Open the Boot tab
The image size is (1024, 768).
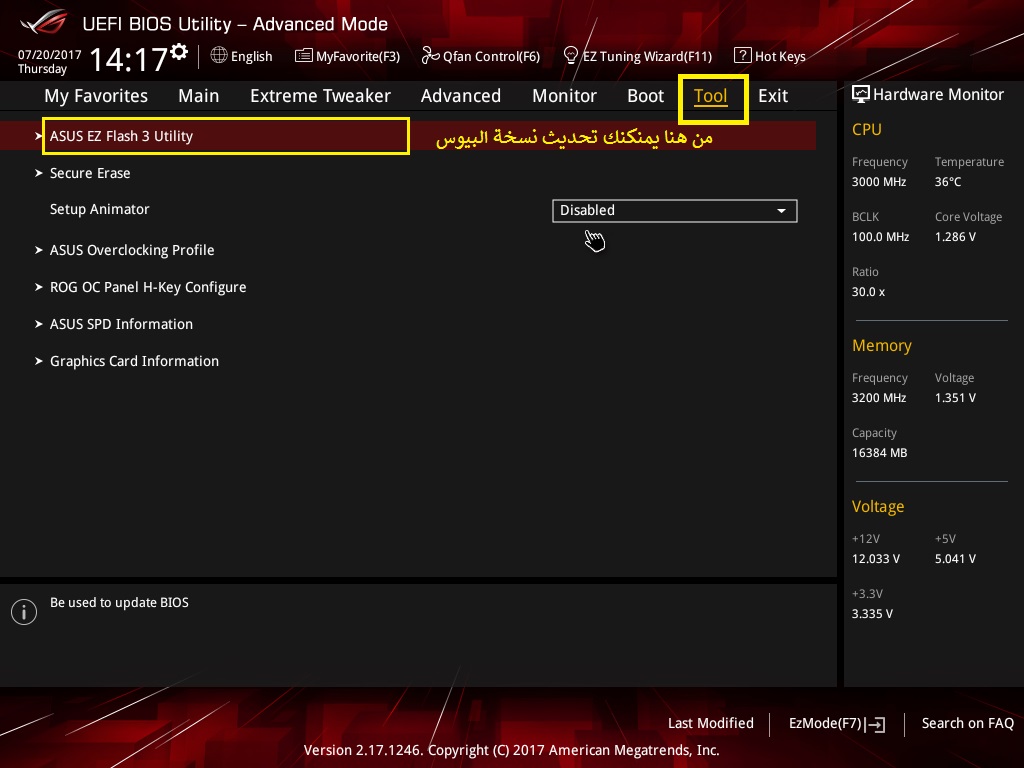coord(645,96)
